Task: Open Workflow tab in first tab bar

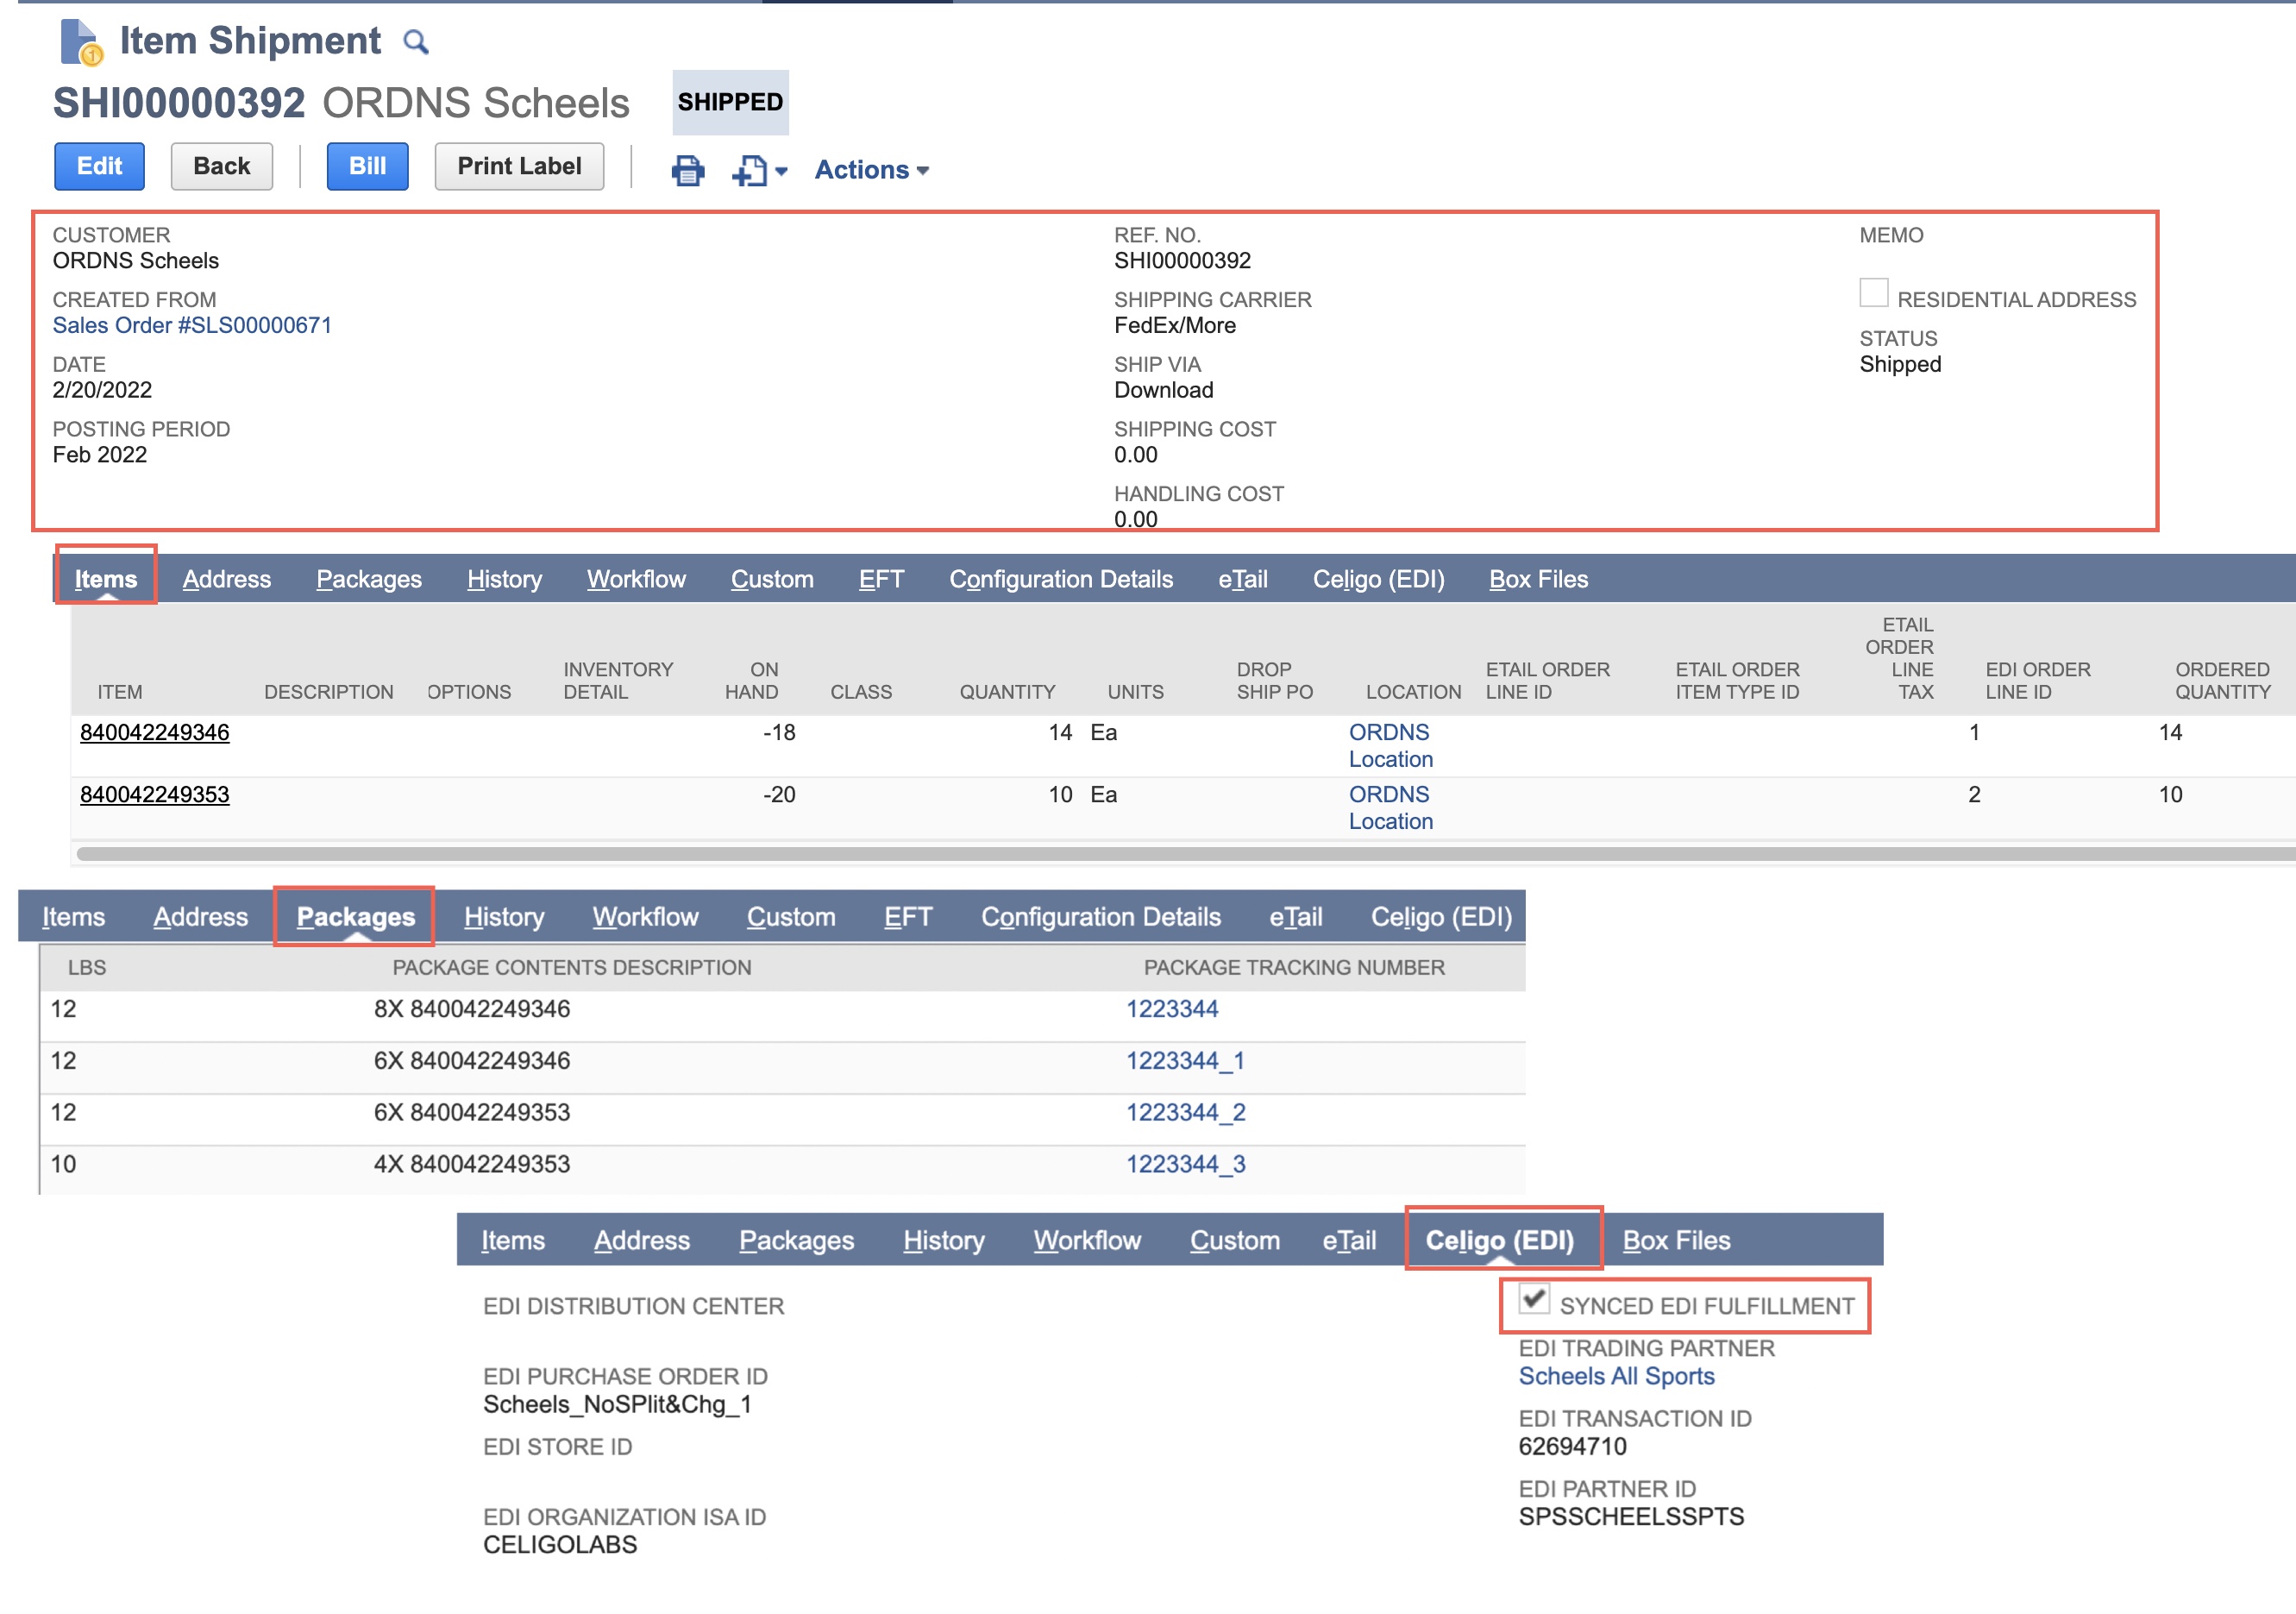Action: [636, 579]
